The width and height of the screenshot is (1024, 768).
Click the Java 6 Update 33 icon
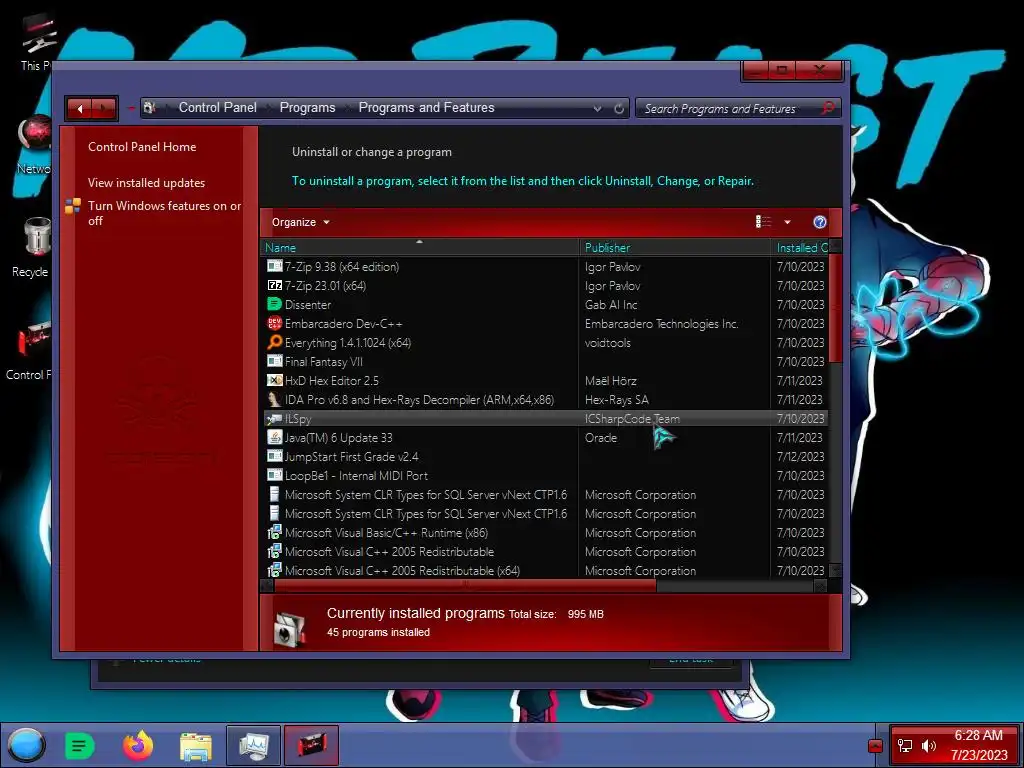pyautogui.click(x=274, y=438)
